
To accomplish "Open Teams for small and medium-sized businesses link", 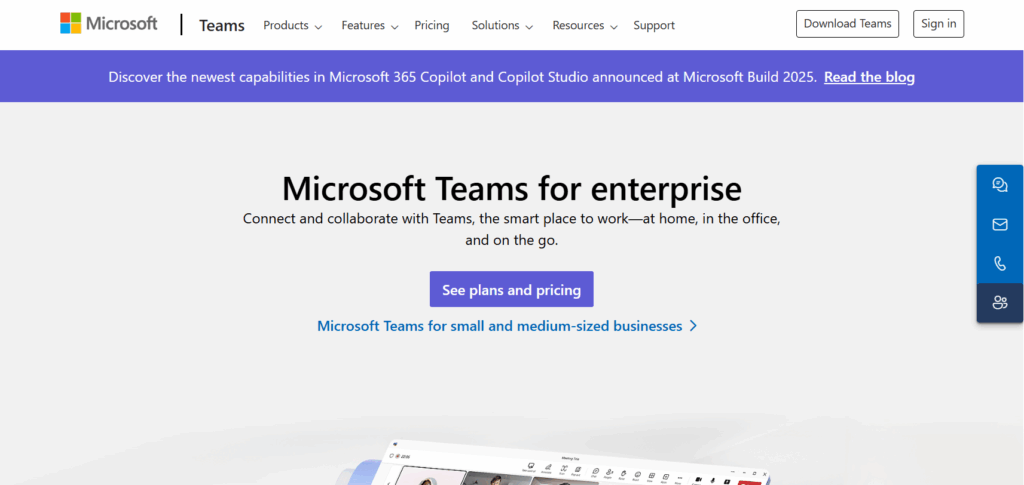I will coord(507,326).
